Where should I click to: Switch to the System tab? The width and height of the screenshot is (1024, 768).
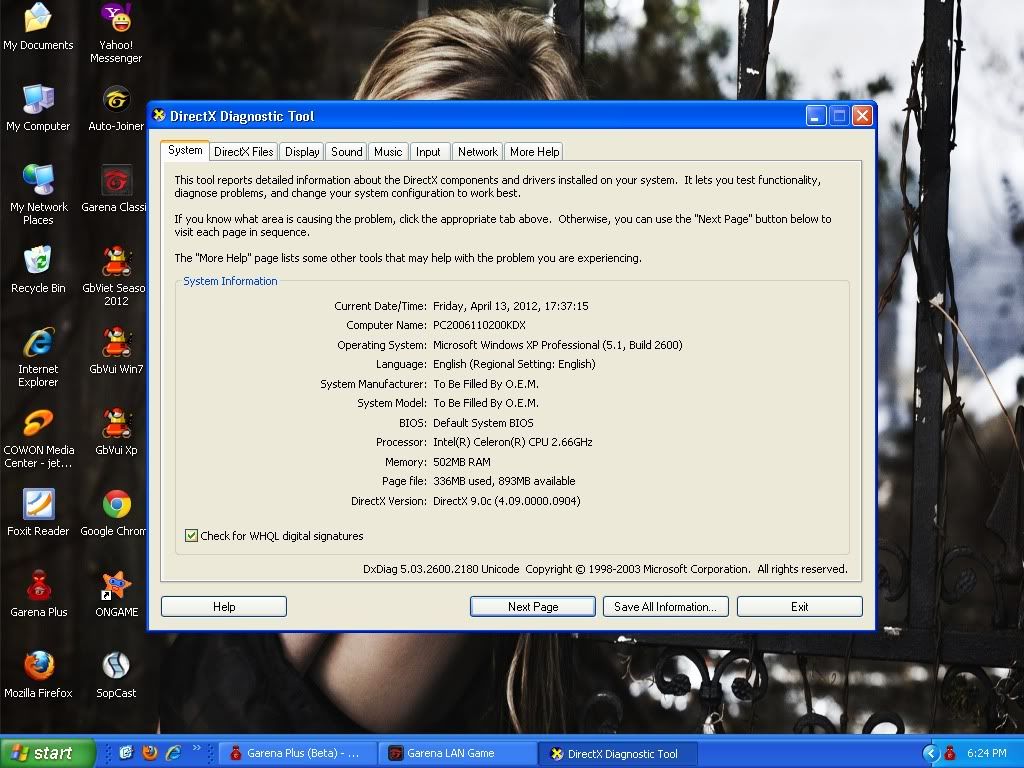(185, 150)
